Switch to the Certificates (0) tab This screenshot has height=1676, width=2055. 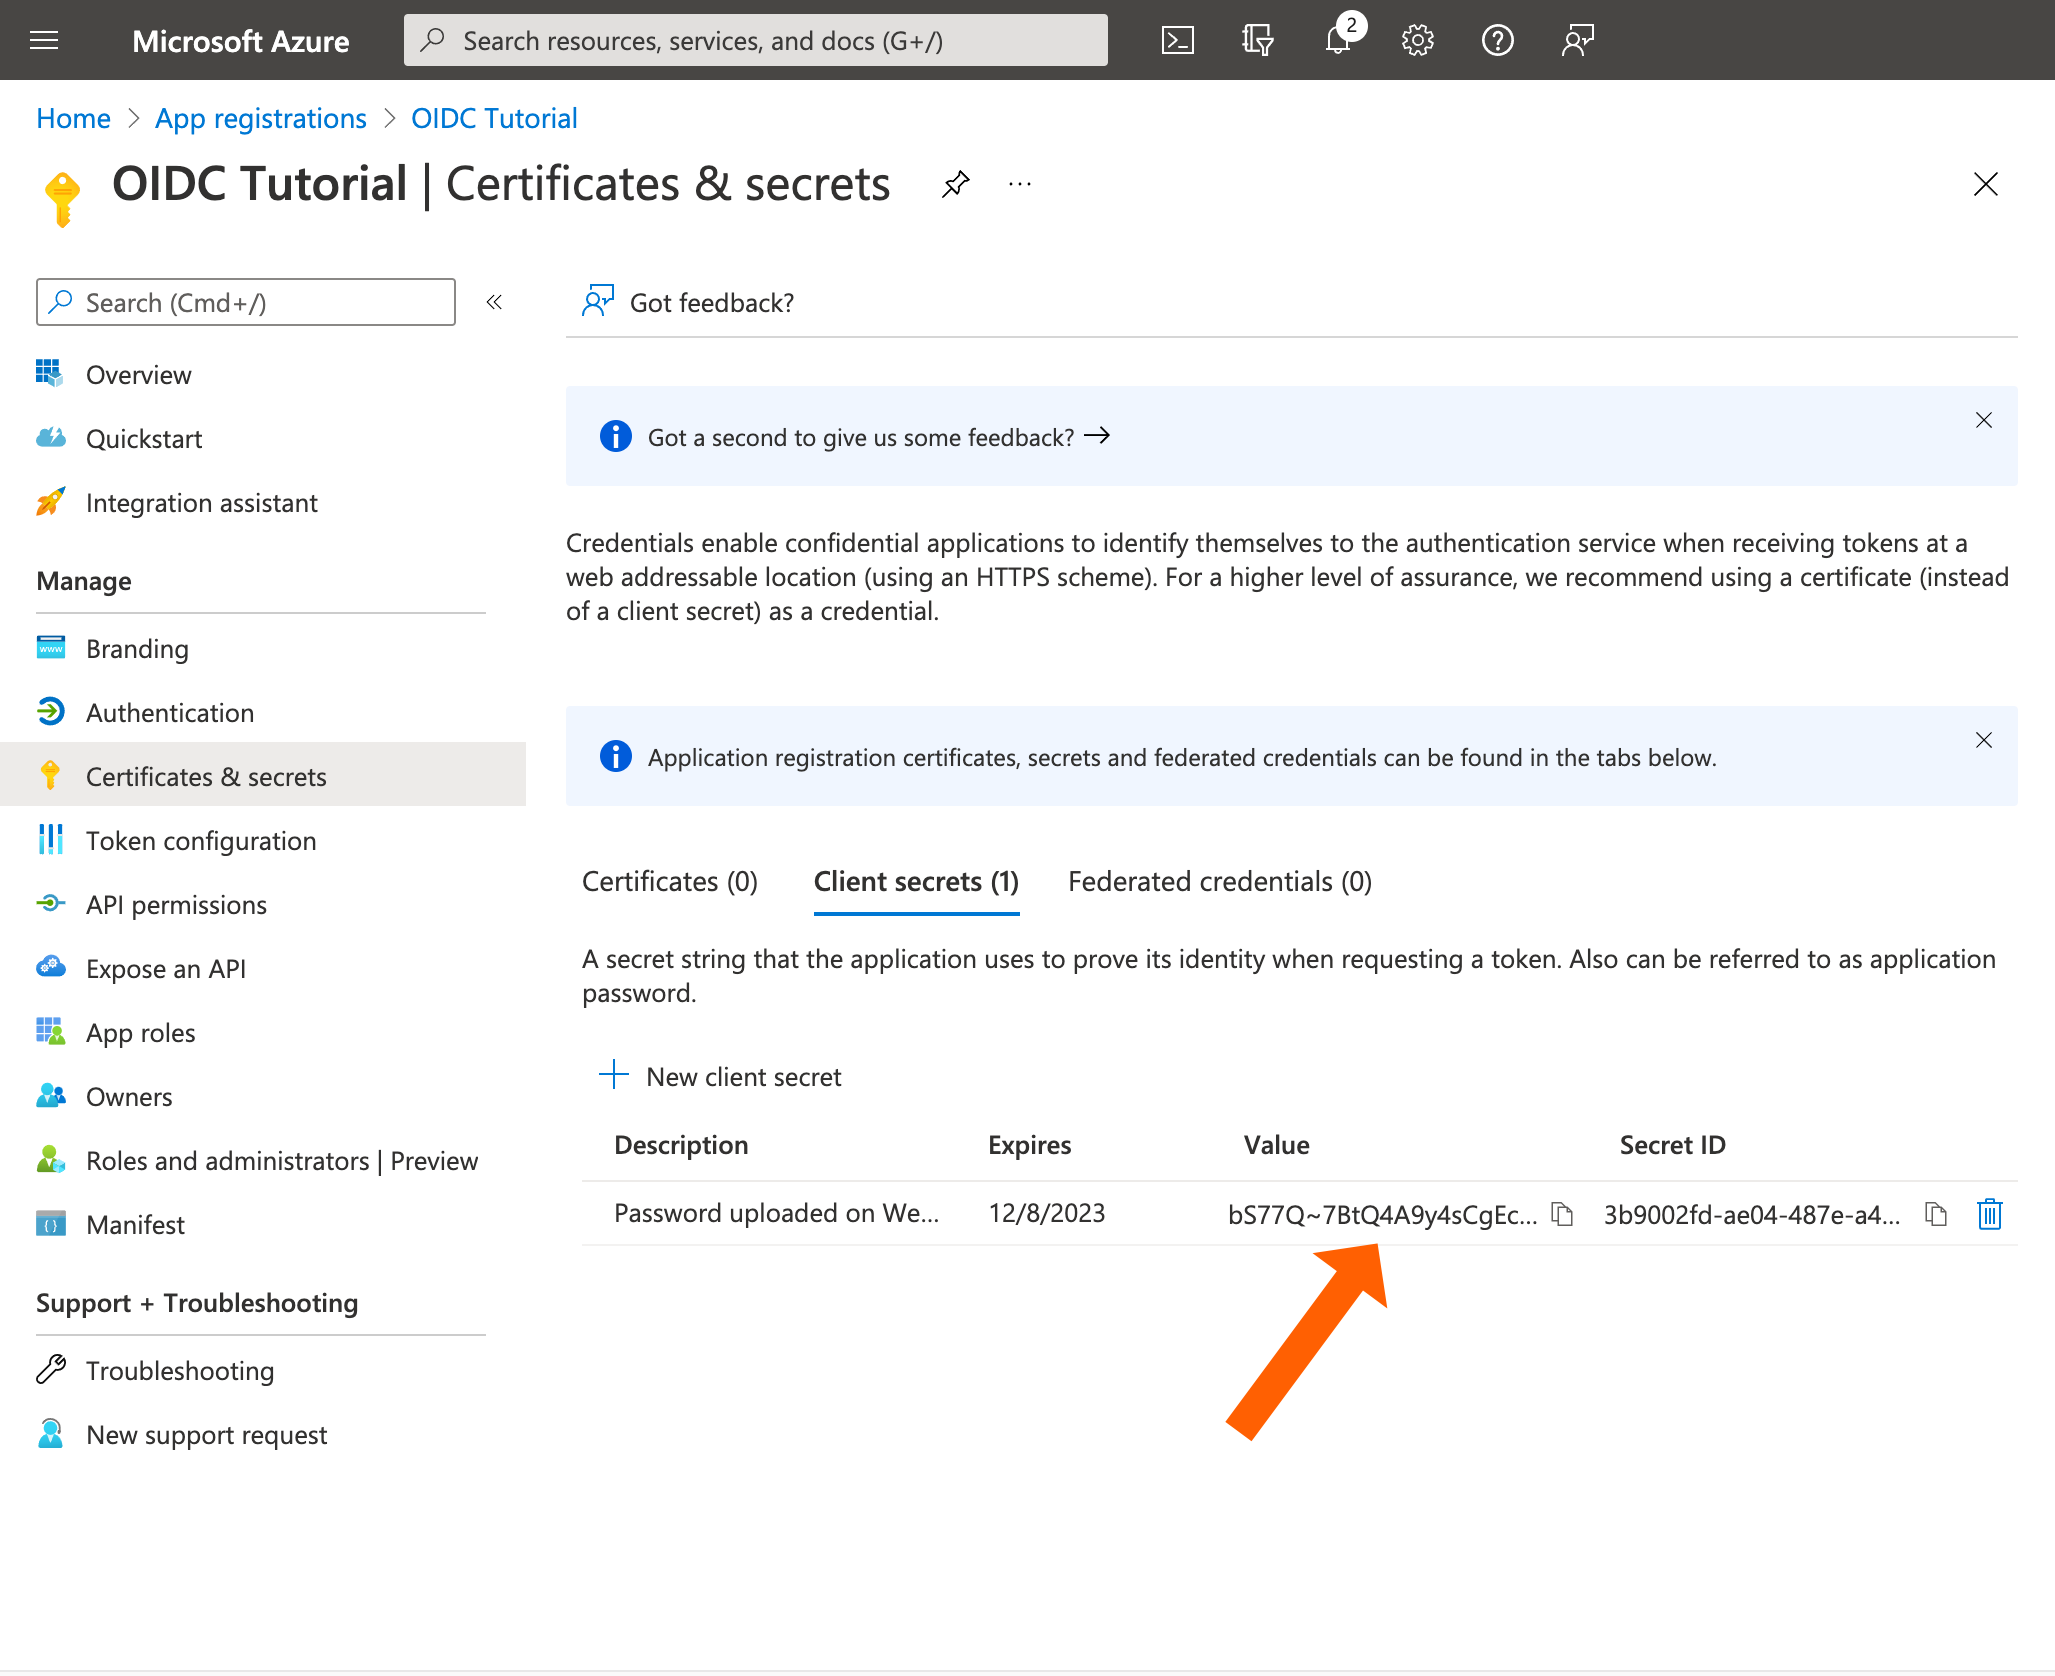[670, 881]
